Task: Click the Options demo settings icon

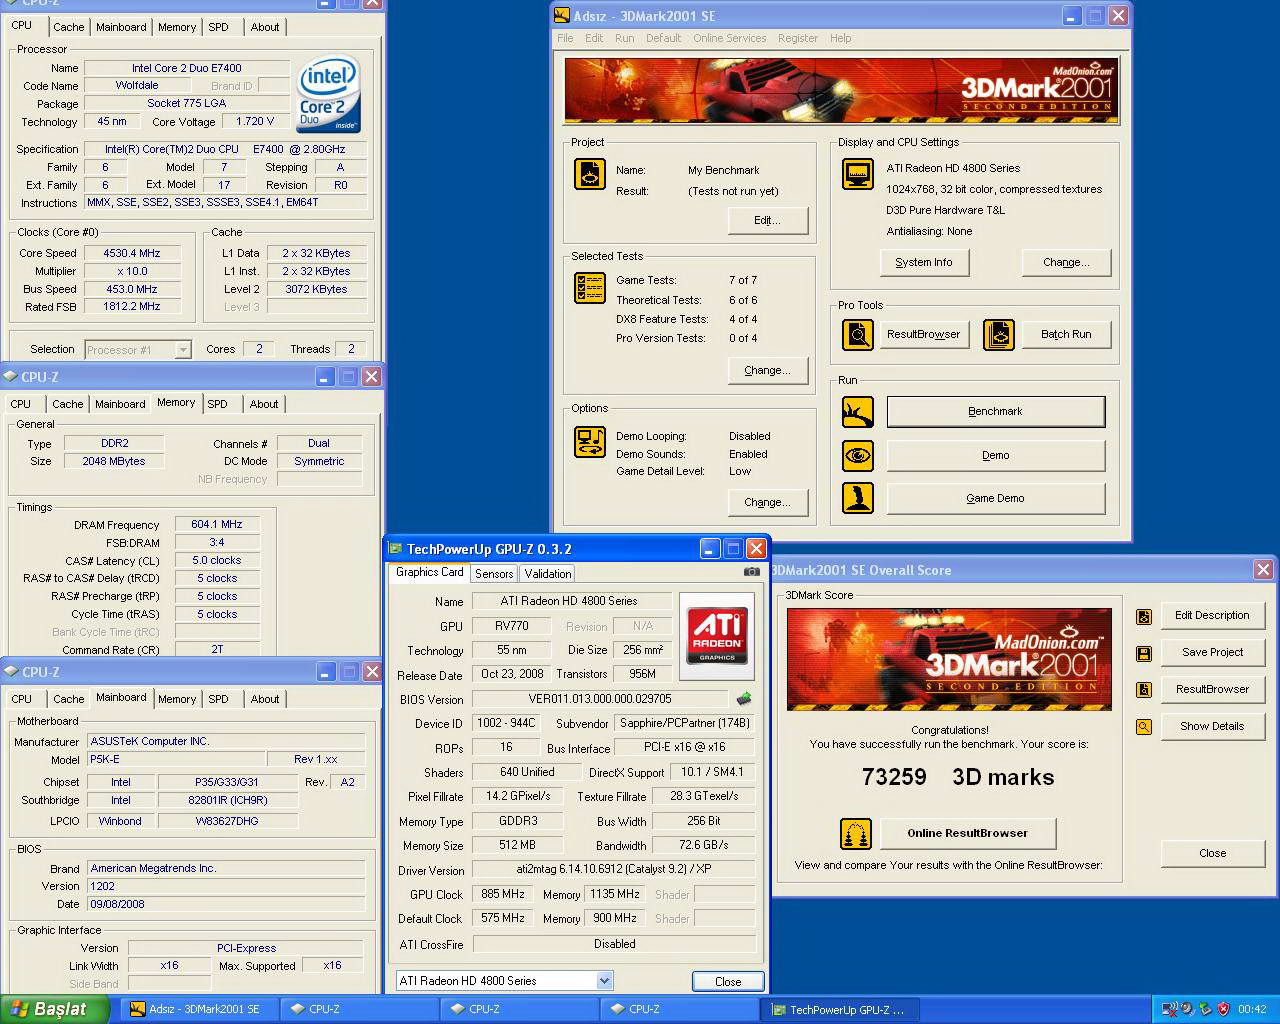Action: 589,441
